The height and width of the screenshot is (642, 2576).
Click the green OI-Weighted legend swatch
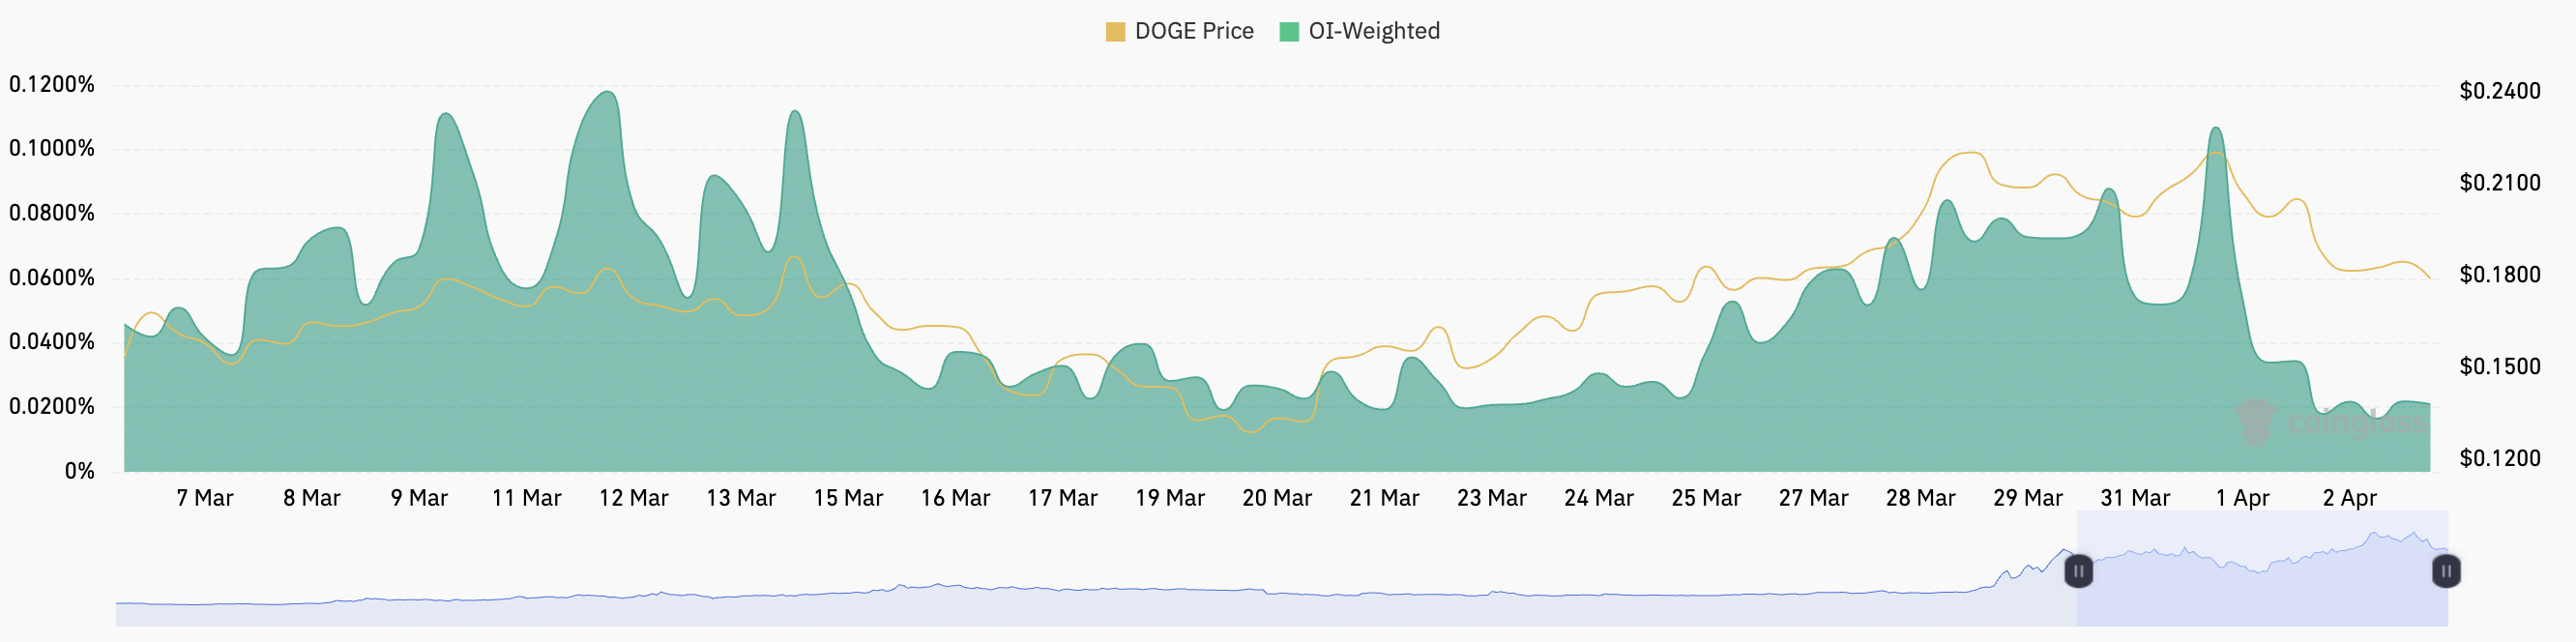pos(1289,32)
